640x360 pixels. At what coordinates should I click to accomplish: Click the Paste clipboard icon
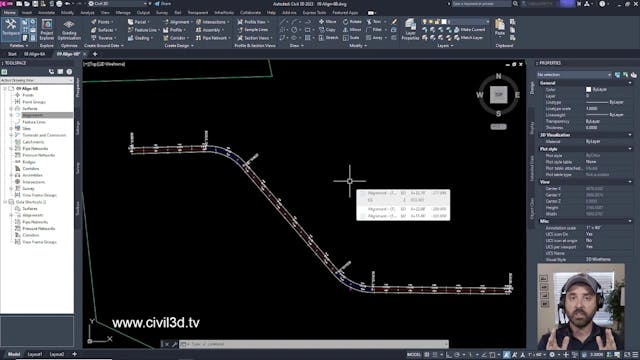(x=500, y=27)
